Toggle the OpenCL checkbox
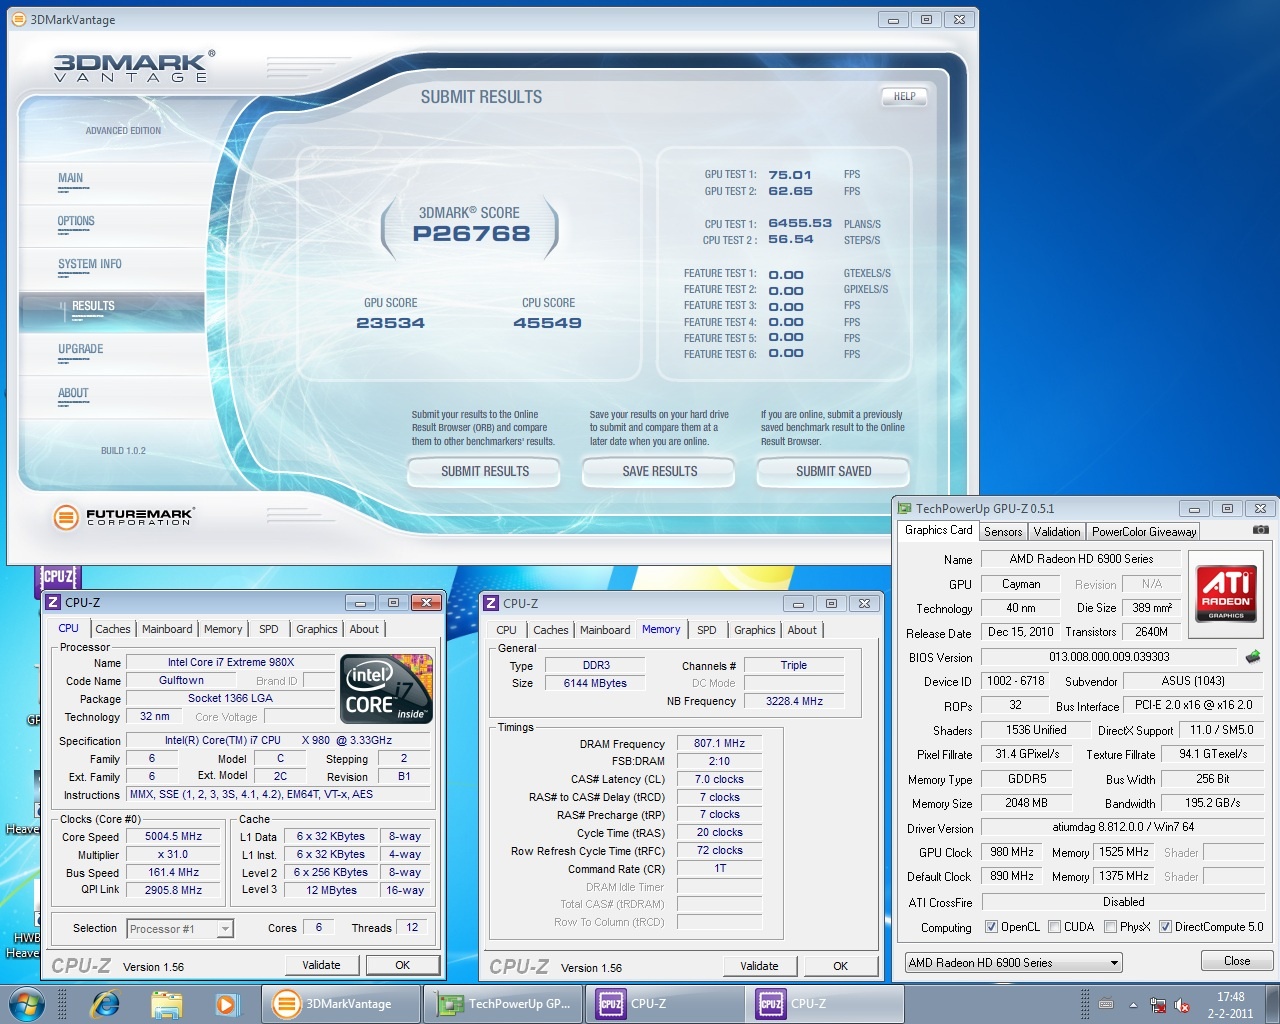 pyautogui.click(x=991, y=927)
